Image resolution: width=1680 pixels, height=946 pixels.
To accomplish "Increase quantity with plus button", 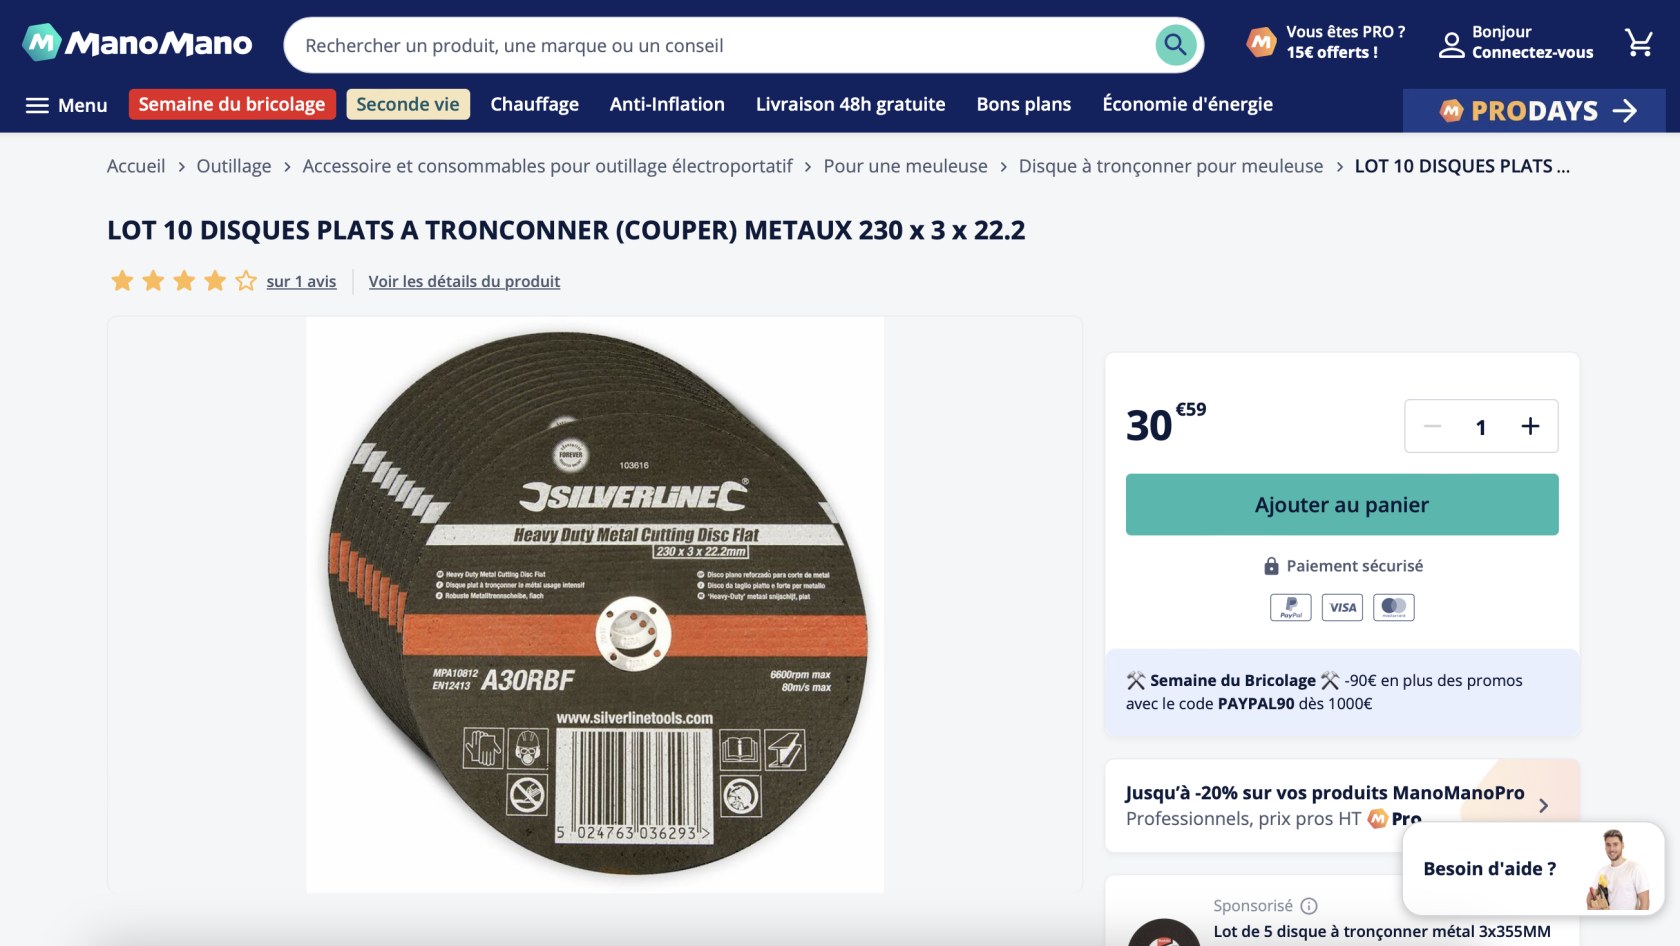I will pyautogui.click(x=1530, y=427).
